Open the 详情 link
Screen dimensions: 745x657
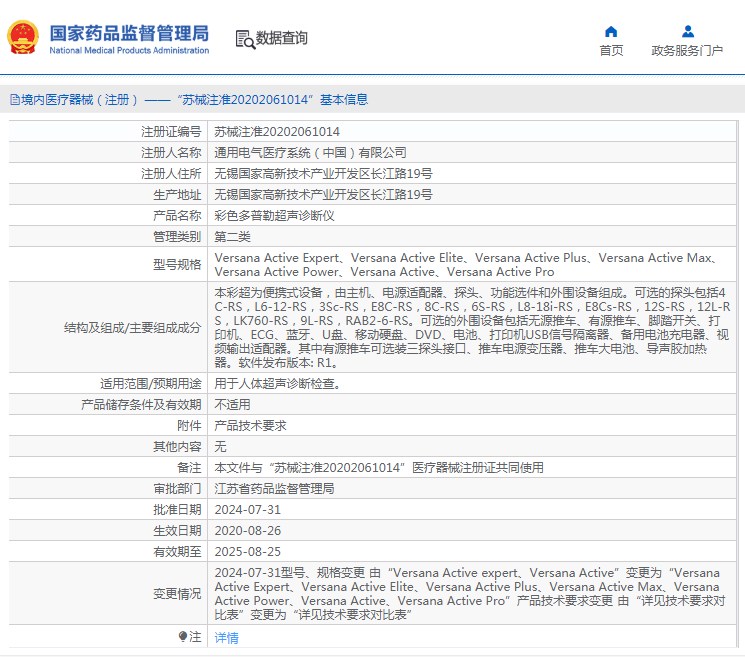pos(227,638)
